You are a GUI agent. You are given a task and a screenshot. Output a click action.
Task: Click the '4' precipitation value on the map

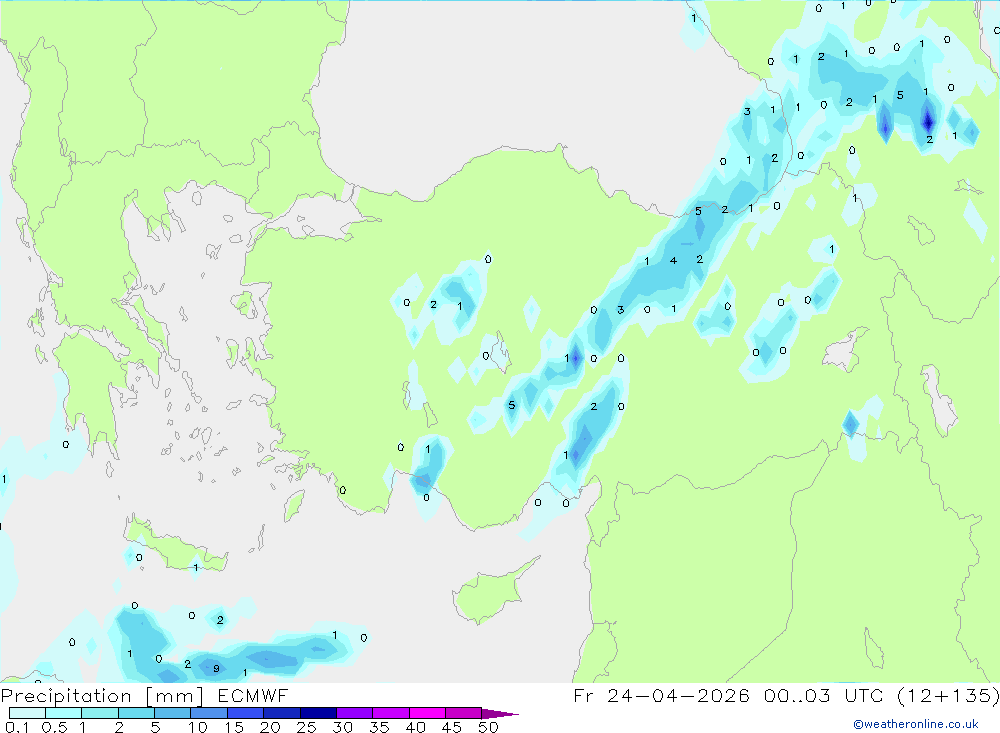pyautogui.click(x=673, y=260)
